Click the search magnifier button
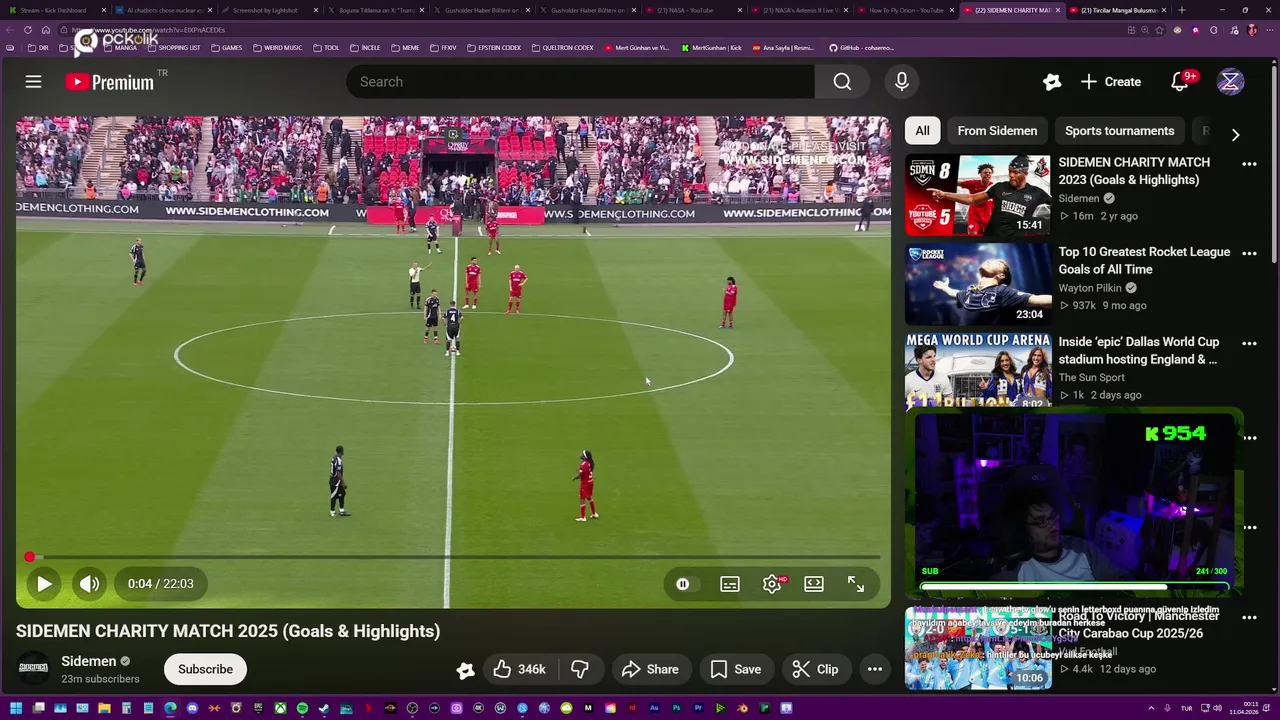 click(x=842, y=82)
